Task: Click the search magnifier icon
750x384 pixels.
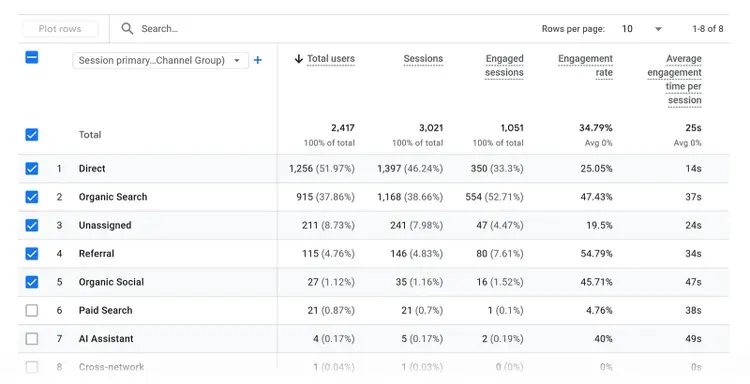Action: 127,29
